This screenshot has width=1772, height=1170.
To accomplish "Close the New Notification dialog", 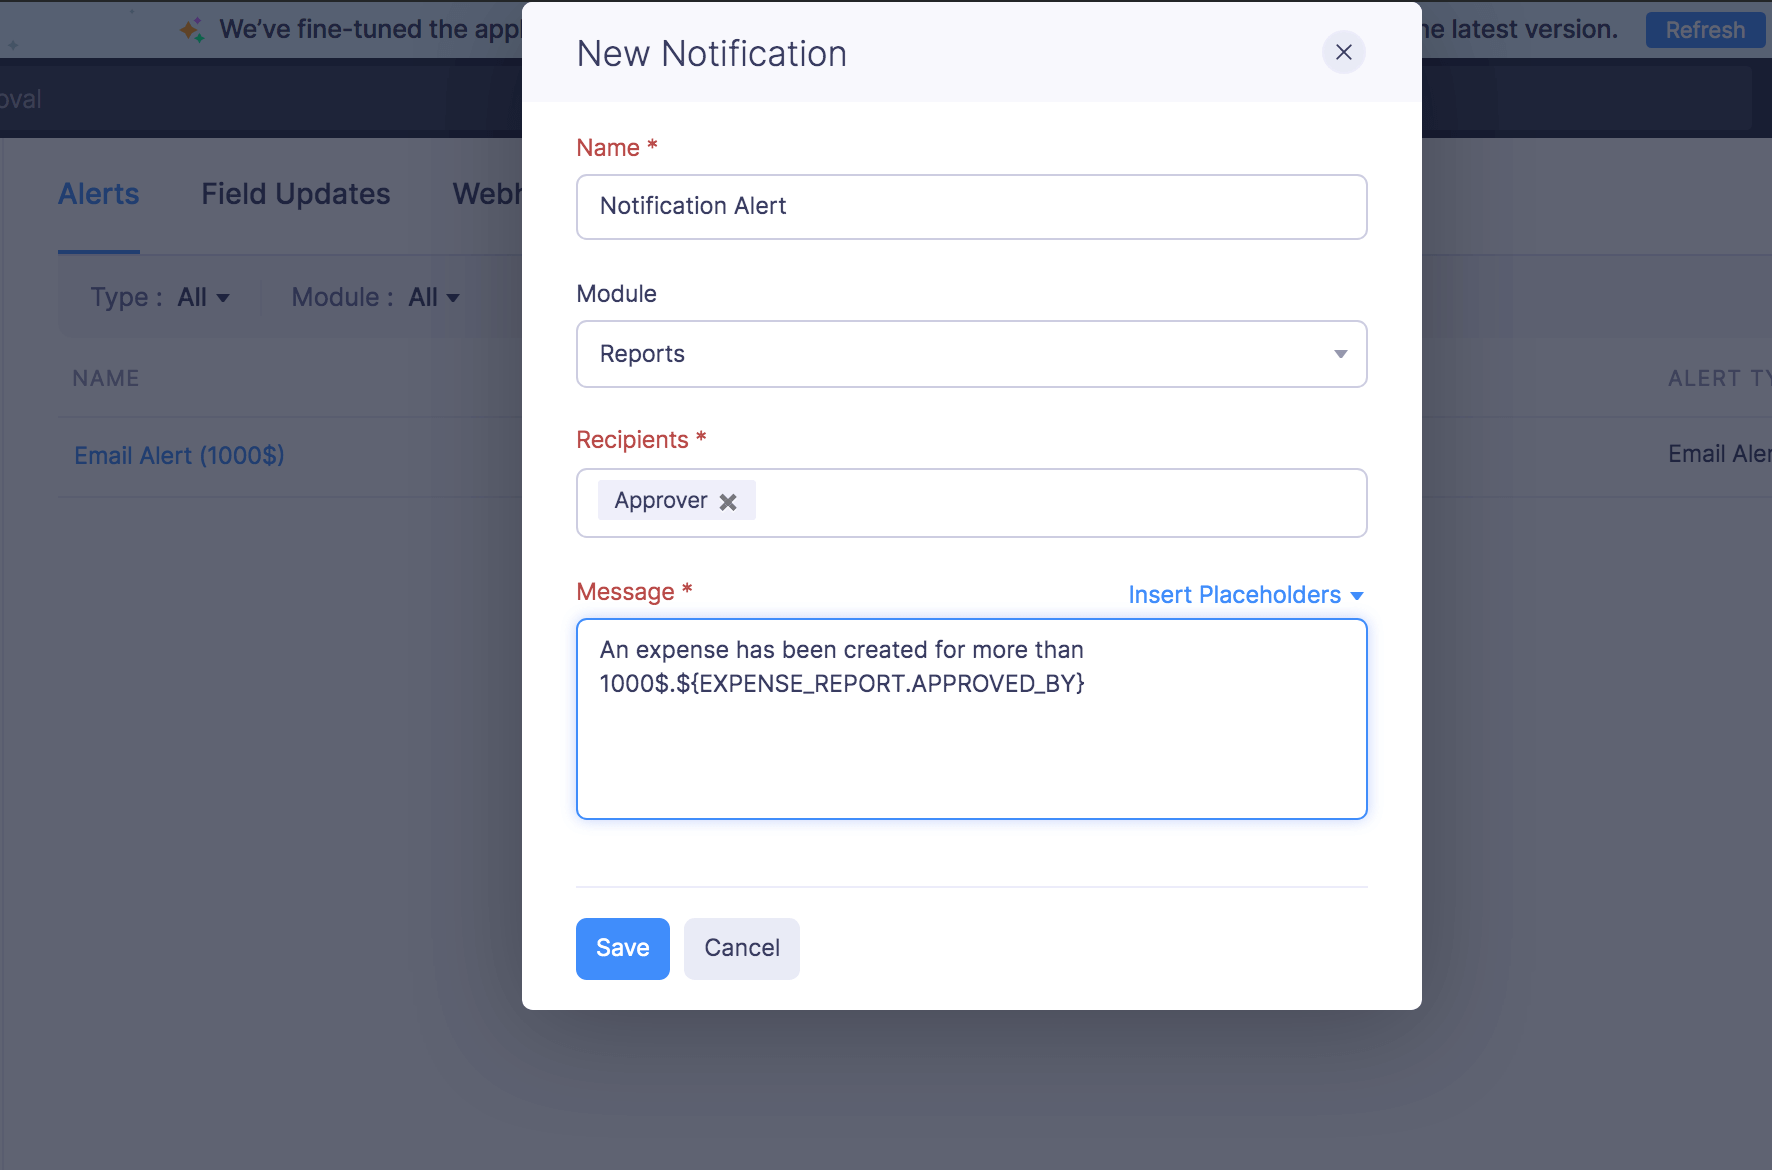I will [x=1344, y=52].
